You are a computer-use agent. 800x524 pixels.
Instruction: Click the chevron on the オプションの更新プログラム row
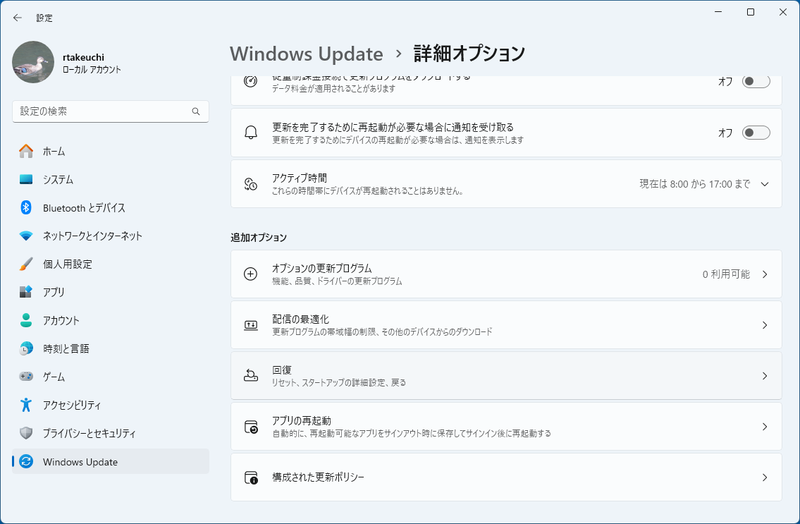(764, 274)
